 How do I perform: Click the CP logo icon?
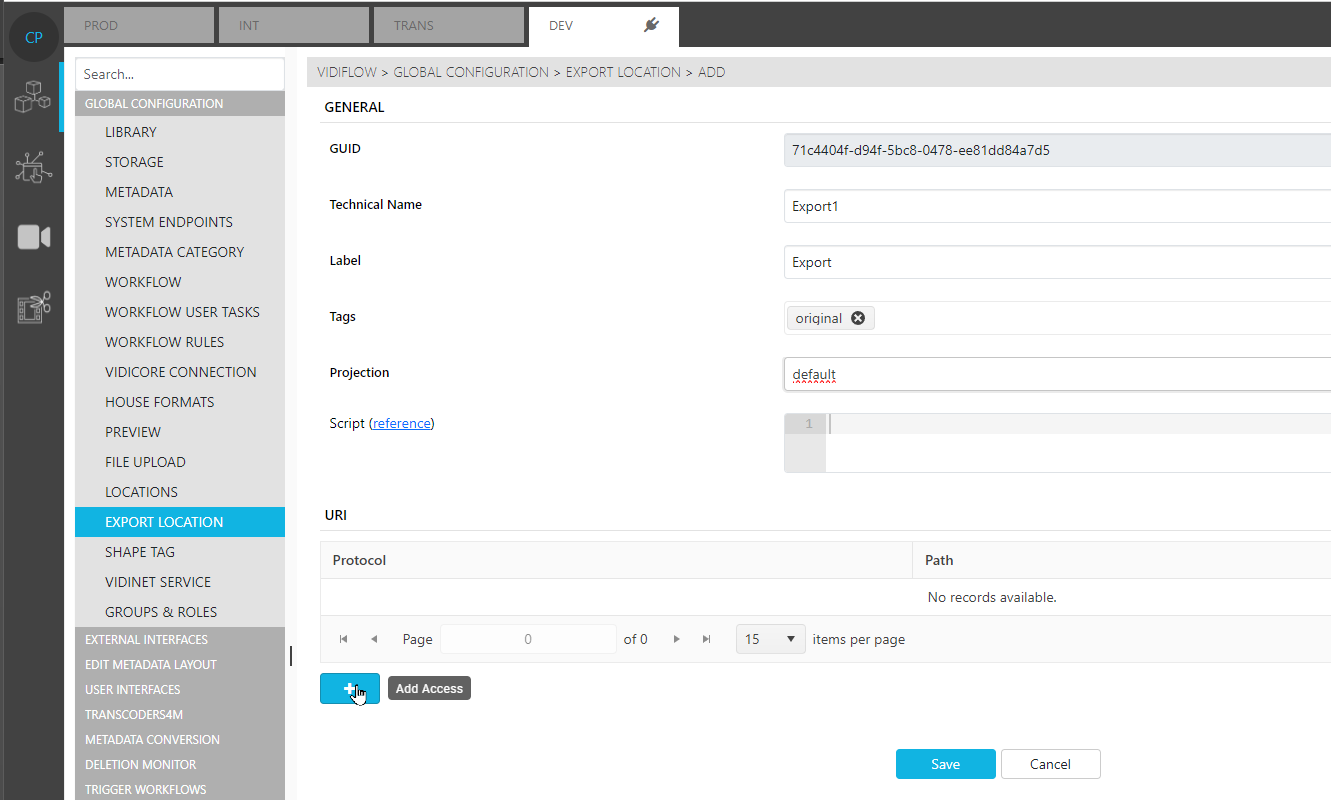coord(33,38)
